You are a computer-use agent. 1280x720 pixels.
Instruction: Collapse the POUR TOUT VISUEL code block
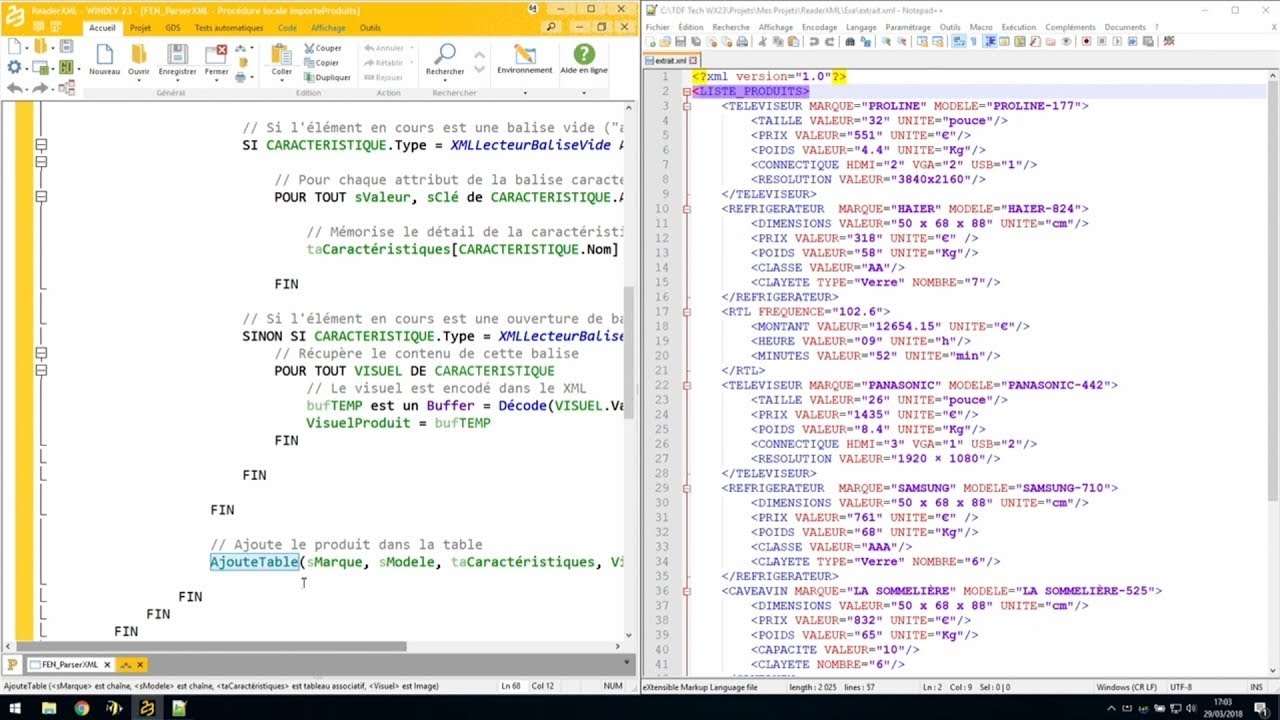pyautogui.click(x=41, y=370)
